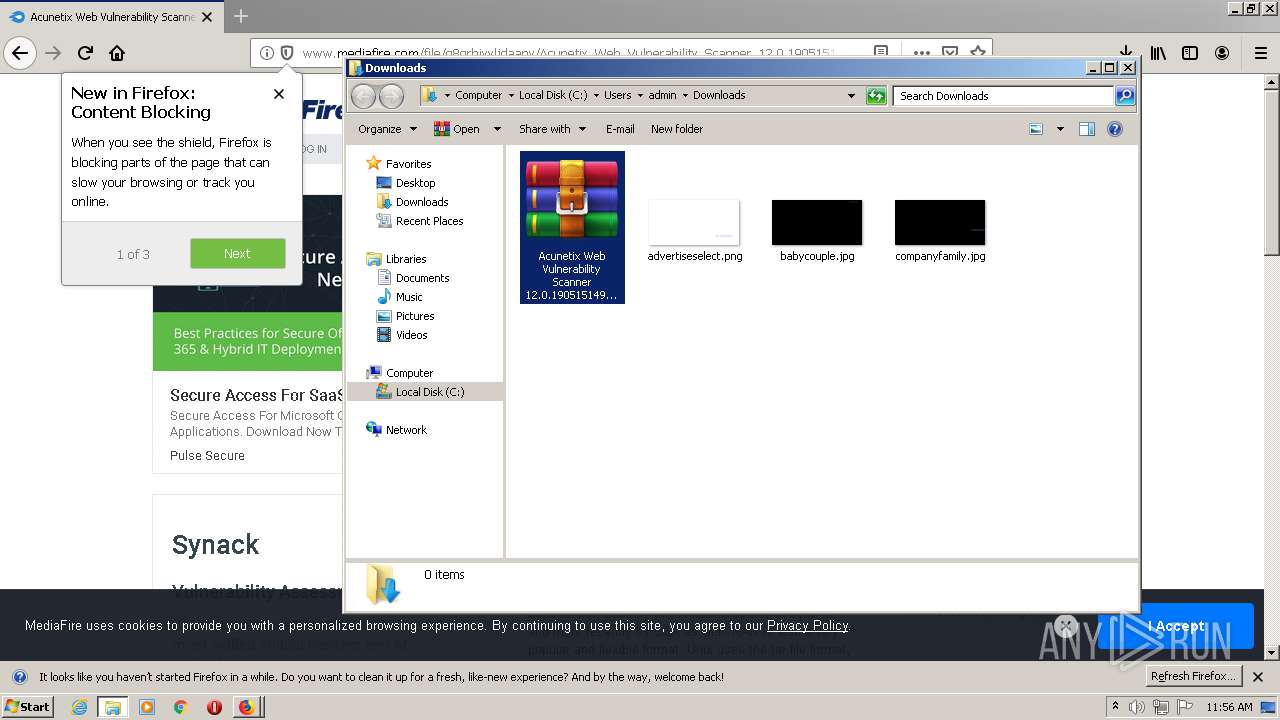This screenshot has width=1280, height=720.
Task: Select Acunetix Web Vulnerability Scanner archive
Action: pos(572,227)
